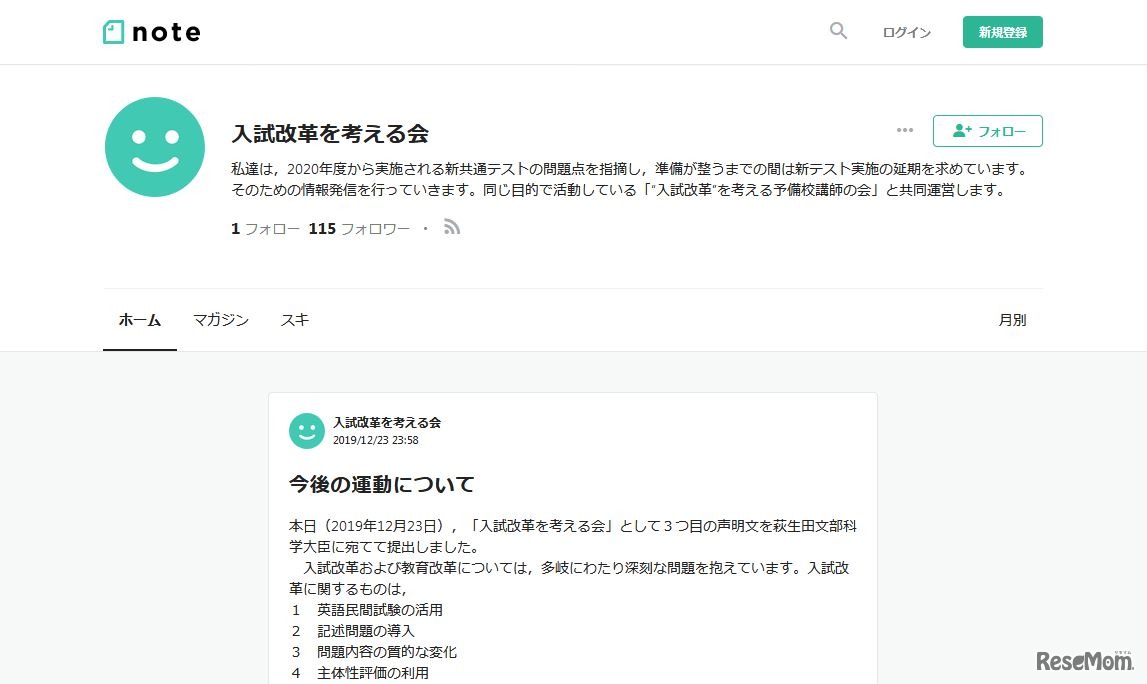This screenshot has height=684, width=1147.
Task: Open author name 入試改革を考える会 in post
Action: 387,422
